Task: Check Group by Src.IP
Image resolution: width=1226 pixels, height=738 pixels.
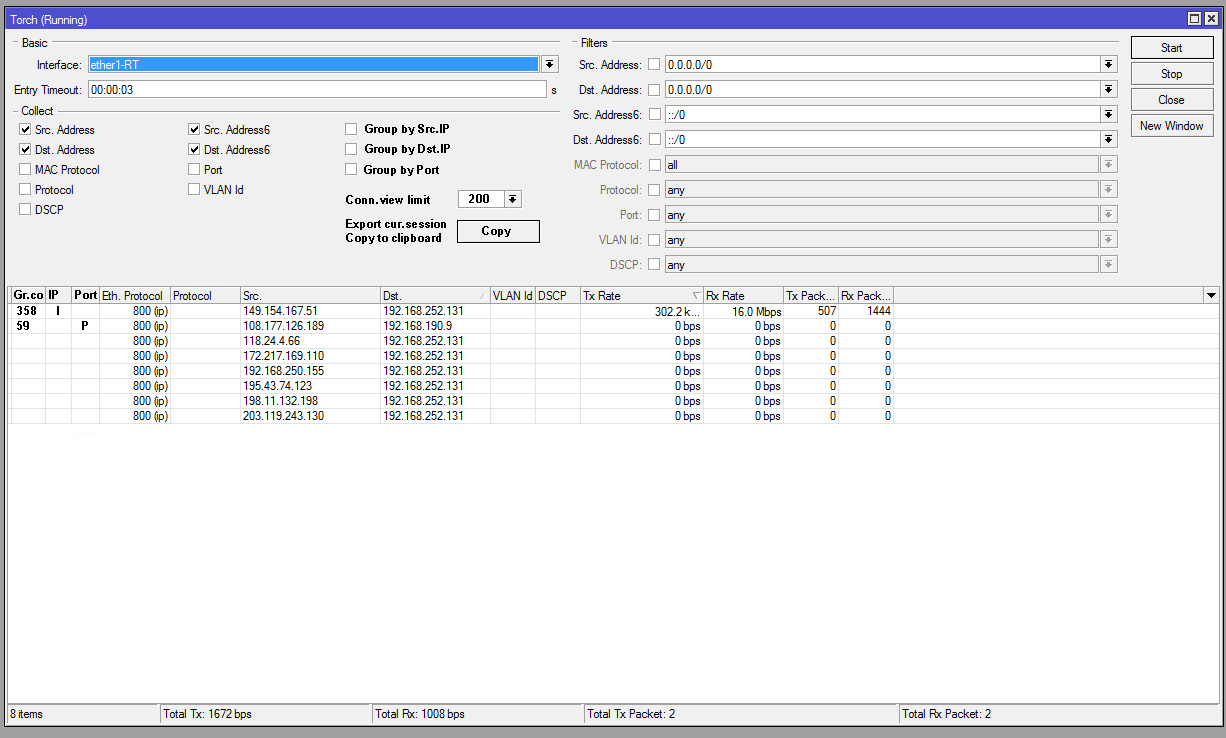Action: point(351,129)
